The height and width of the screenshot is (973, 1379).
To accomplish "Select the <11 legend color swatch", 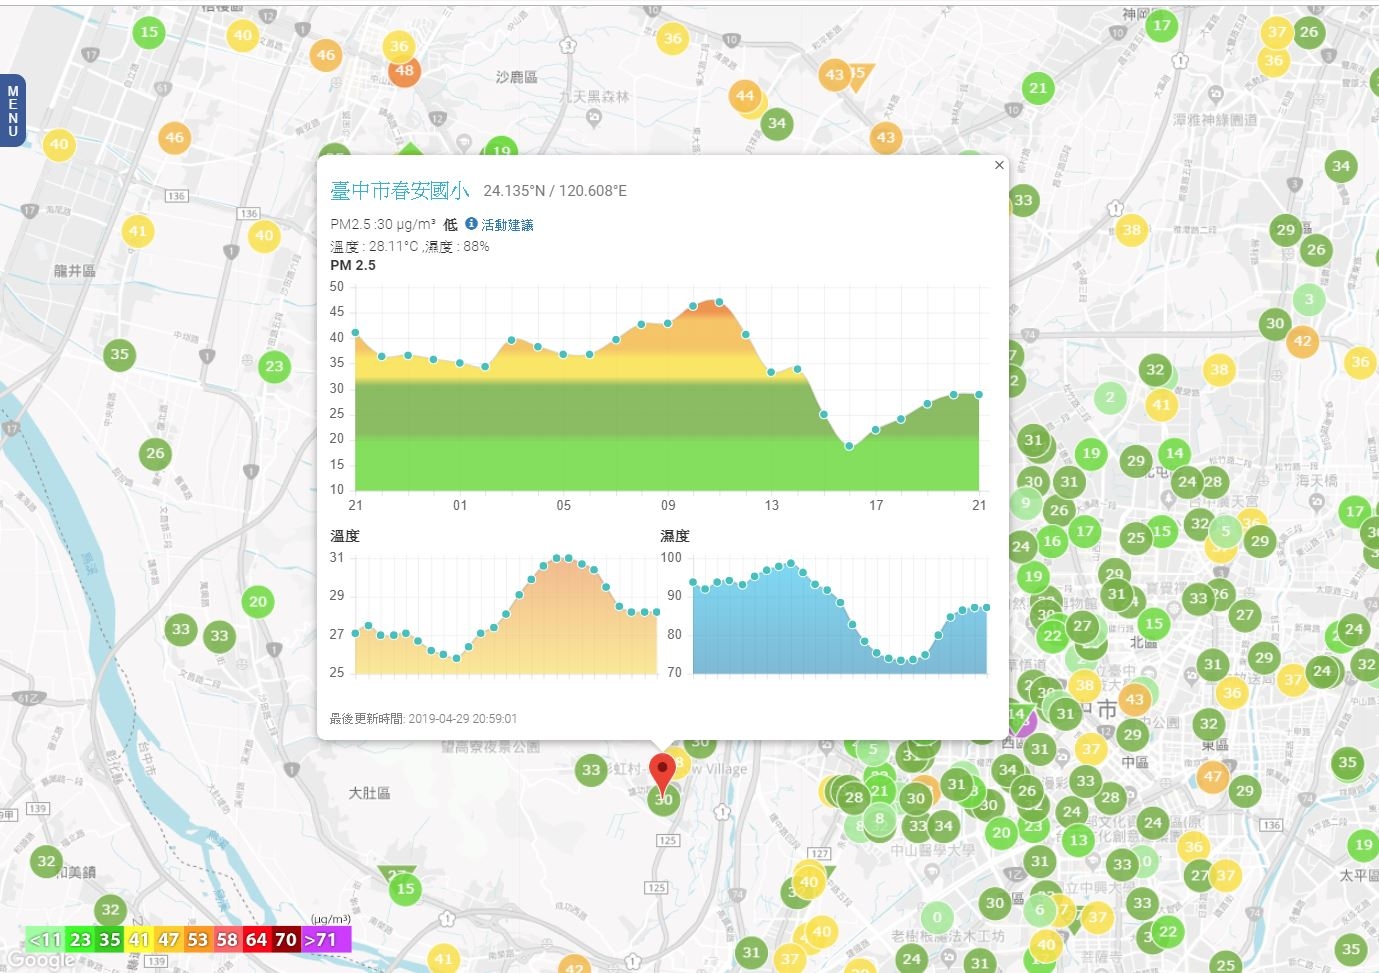I will pos(45,940).
